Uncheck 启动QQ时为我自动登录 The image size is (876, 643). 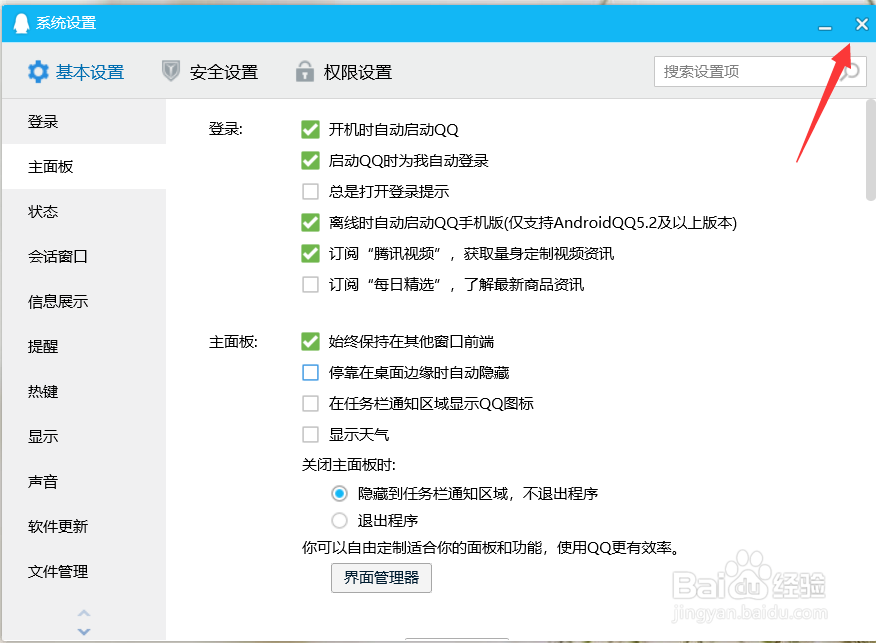[x=310, y=160]
